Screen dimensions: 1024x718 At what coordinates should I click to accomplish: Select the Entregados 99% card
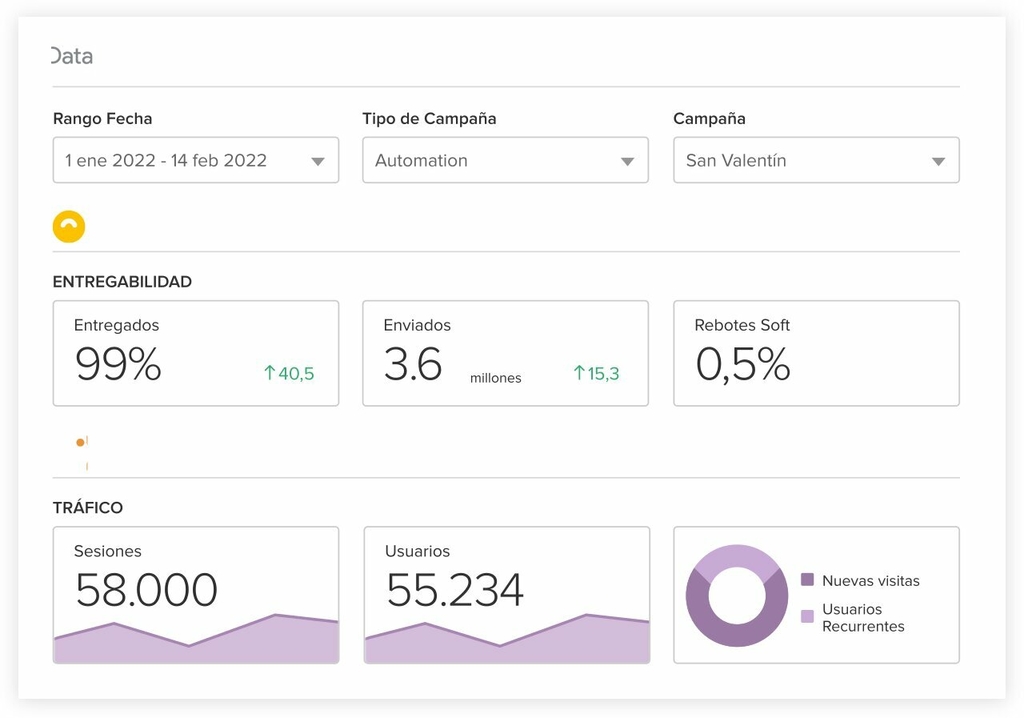196,353
